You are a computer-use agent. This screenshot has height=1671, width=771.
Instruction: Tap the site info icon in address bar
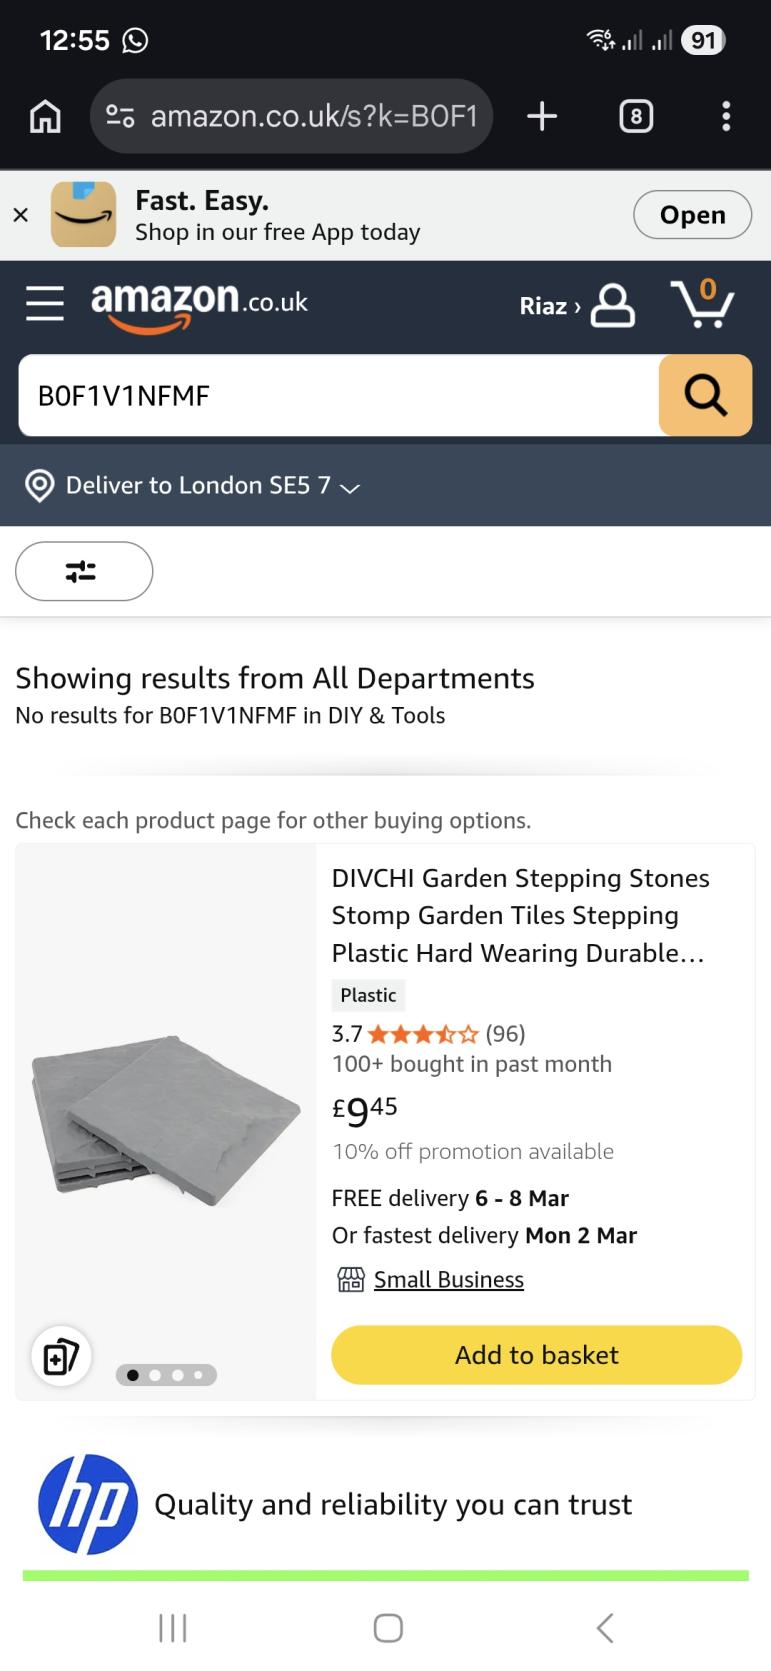121,117
